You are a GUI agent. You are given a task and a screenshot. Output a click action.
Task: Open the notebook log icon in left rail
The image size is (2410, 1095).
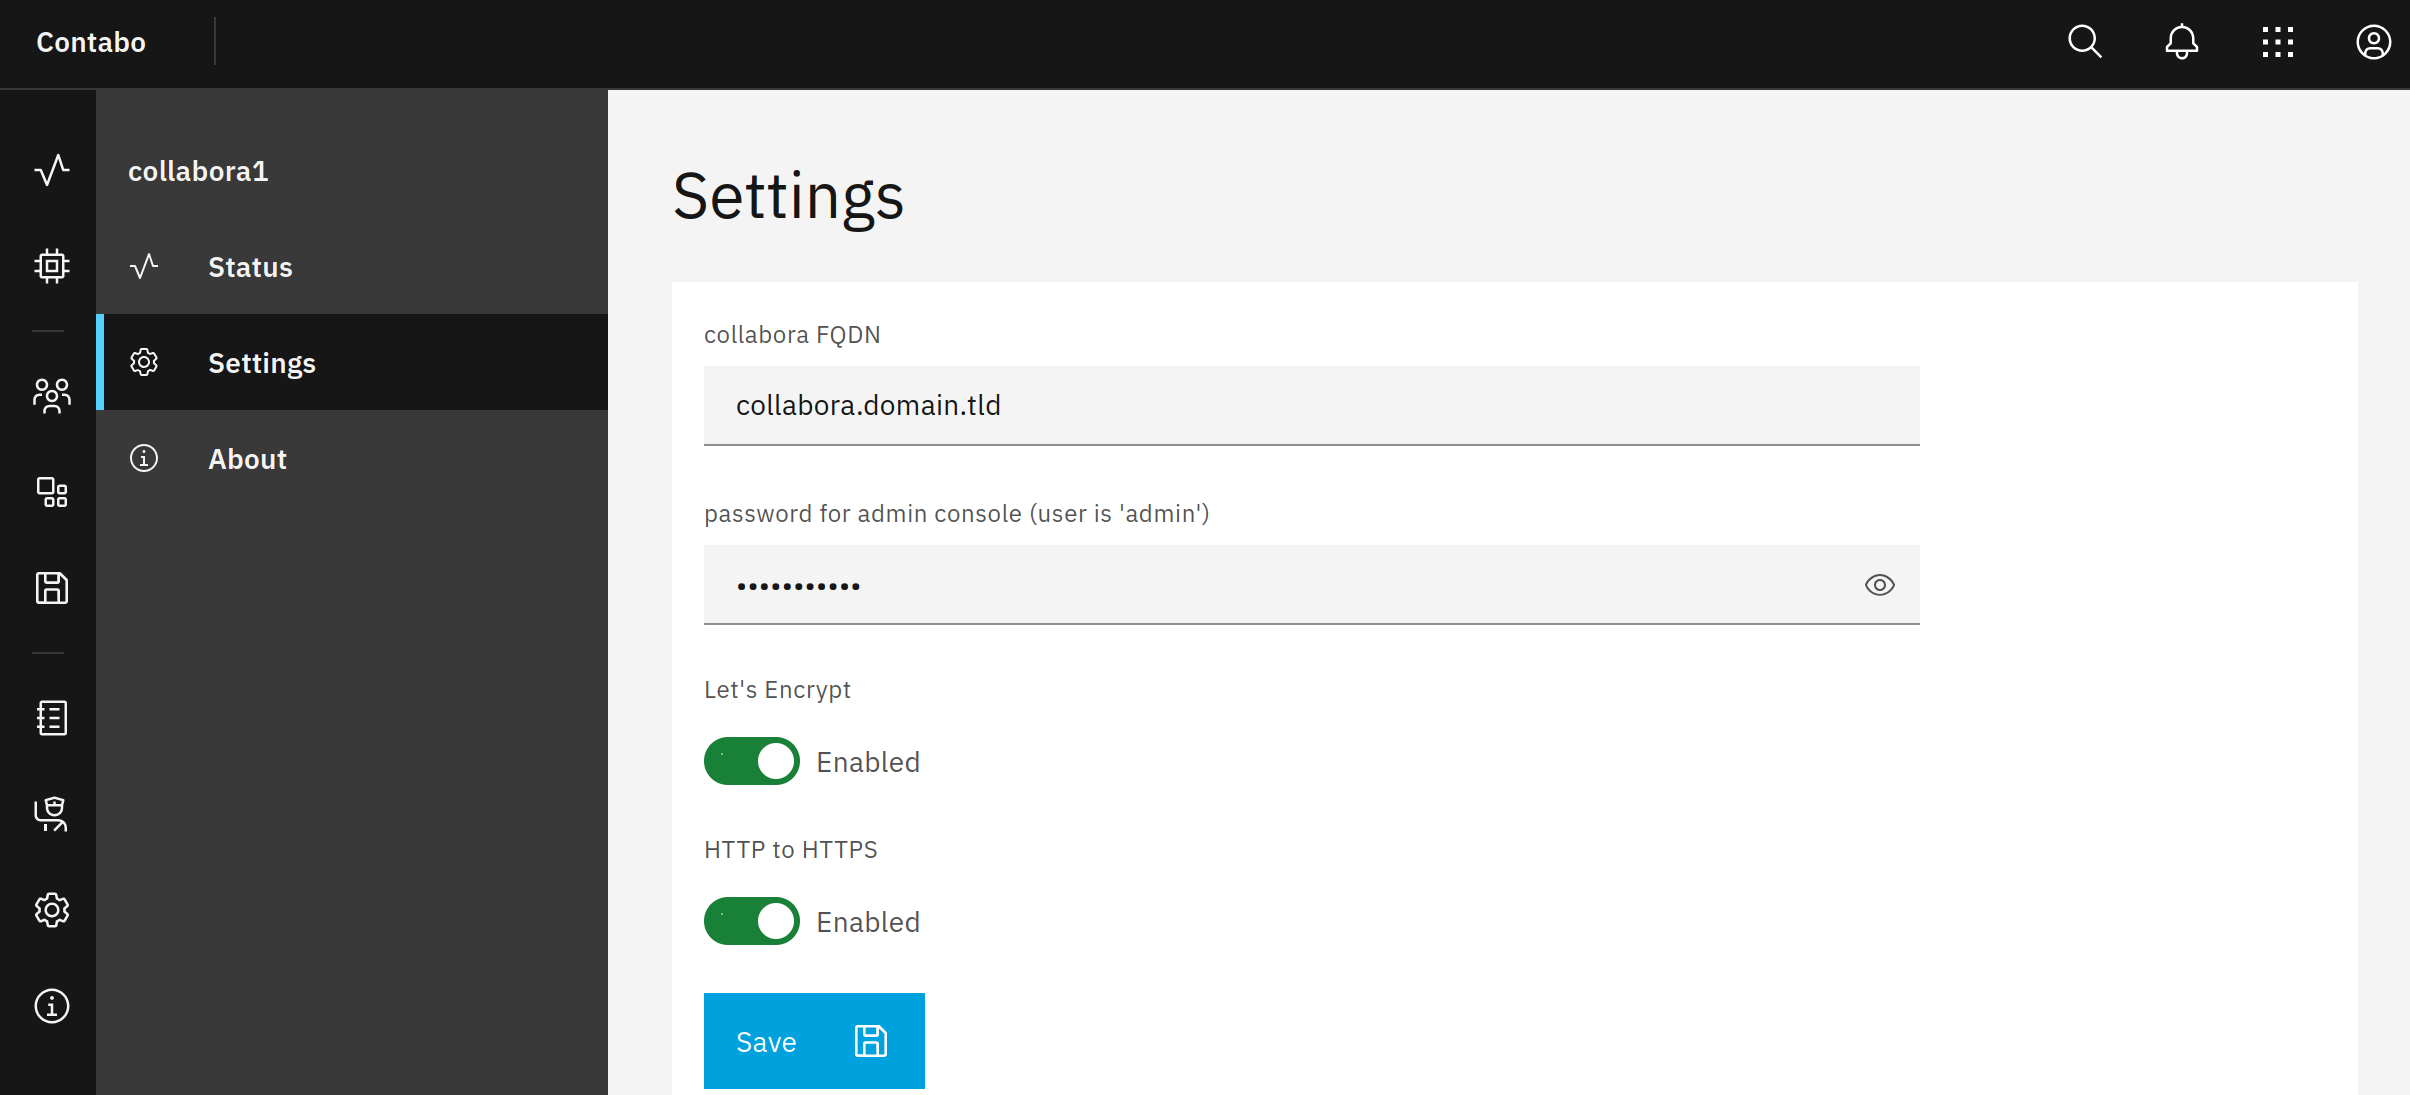tap(51, 718)
